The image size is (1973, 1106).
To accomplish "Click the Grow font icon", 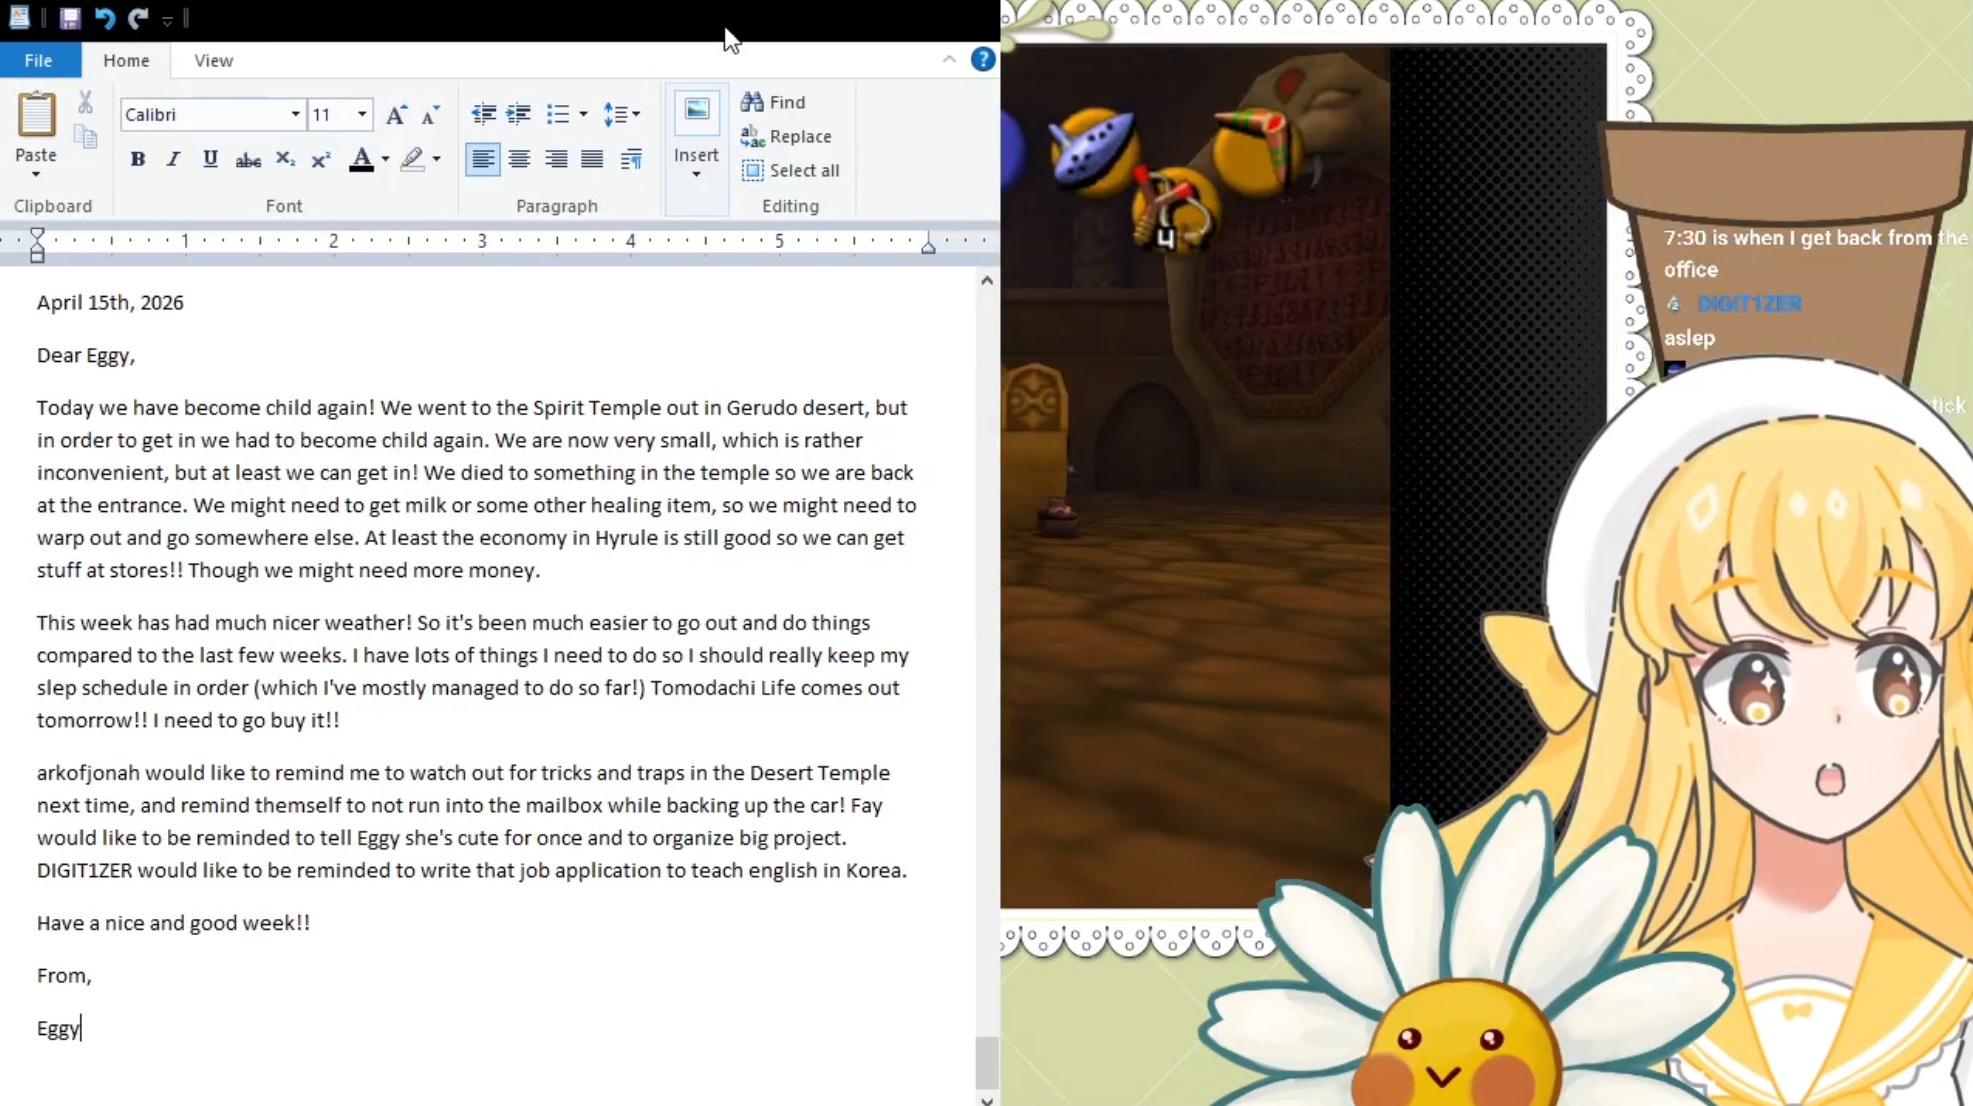I will [x=396, y=115].
